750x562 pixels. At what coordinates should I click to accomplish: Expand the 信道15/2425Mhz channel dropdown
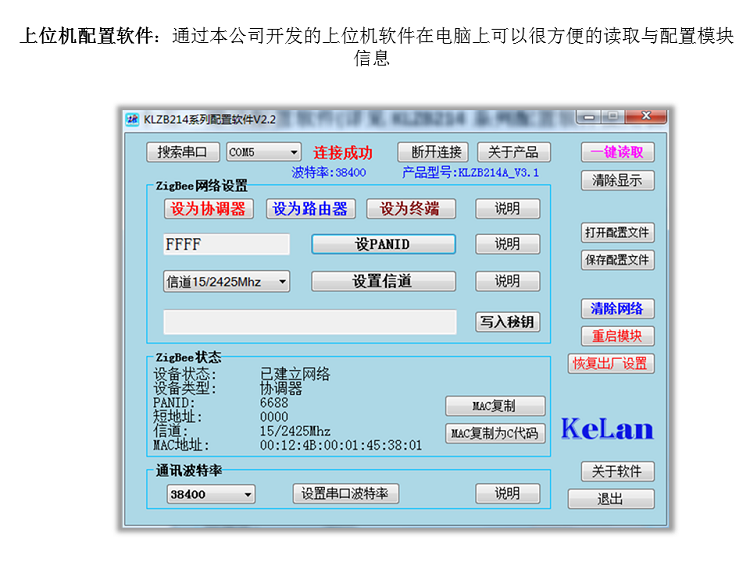point(226,282)
